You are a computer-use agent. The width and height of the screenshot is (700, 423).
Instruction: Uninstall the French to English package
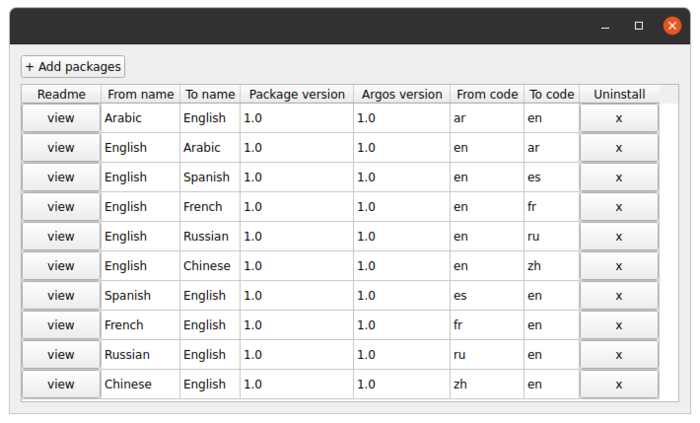619,325
